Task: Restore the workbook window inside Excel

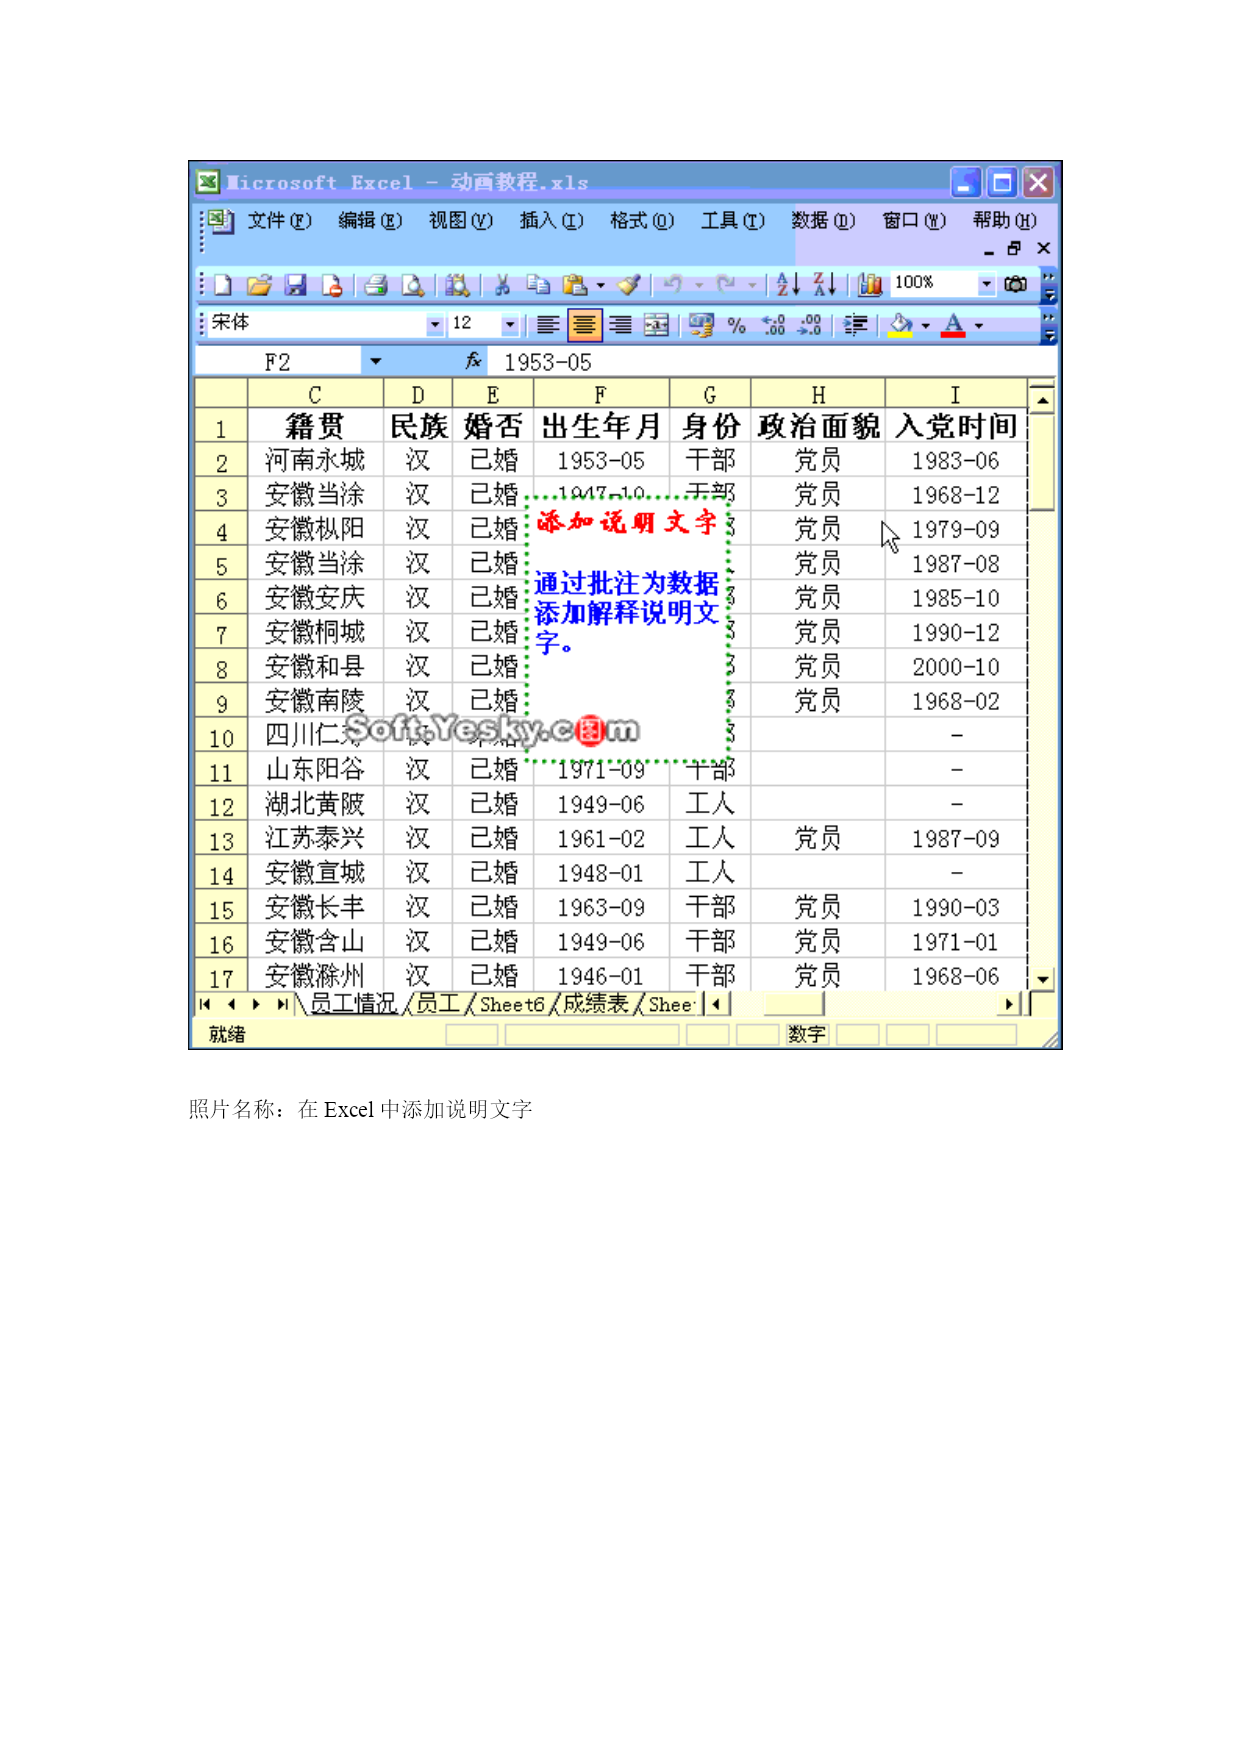Action: click(1014, 248)
